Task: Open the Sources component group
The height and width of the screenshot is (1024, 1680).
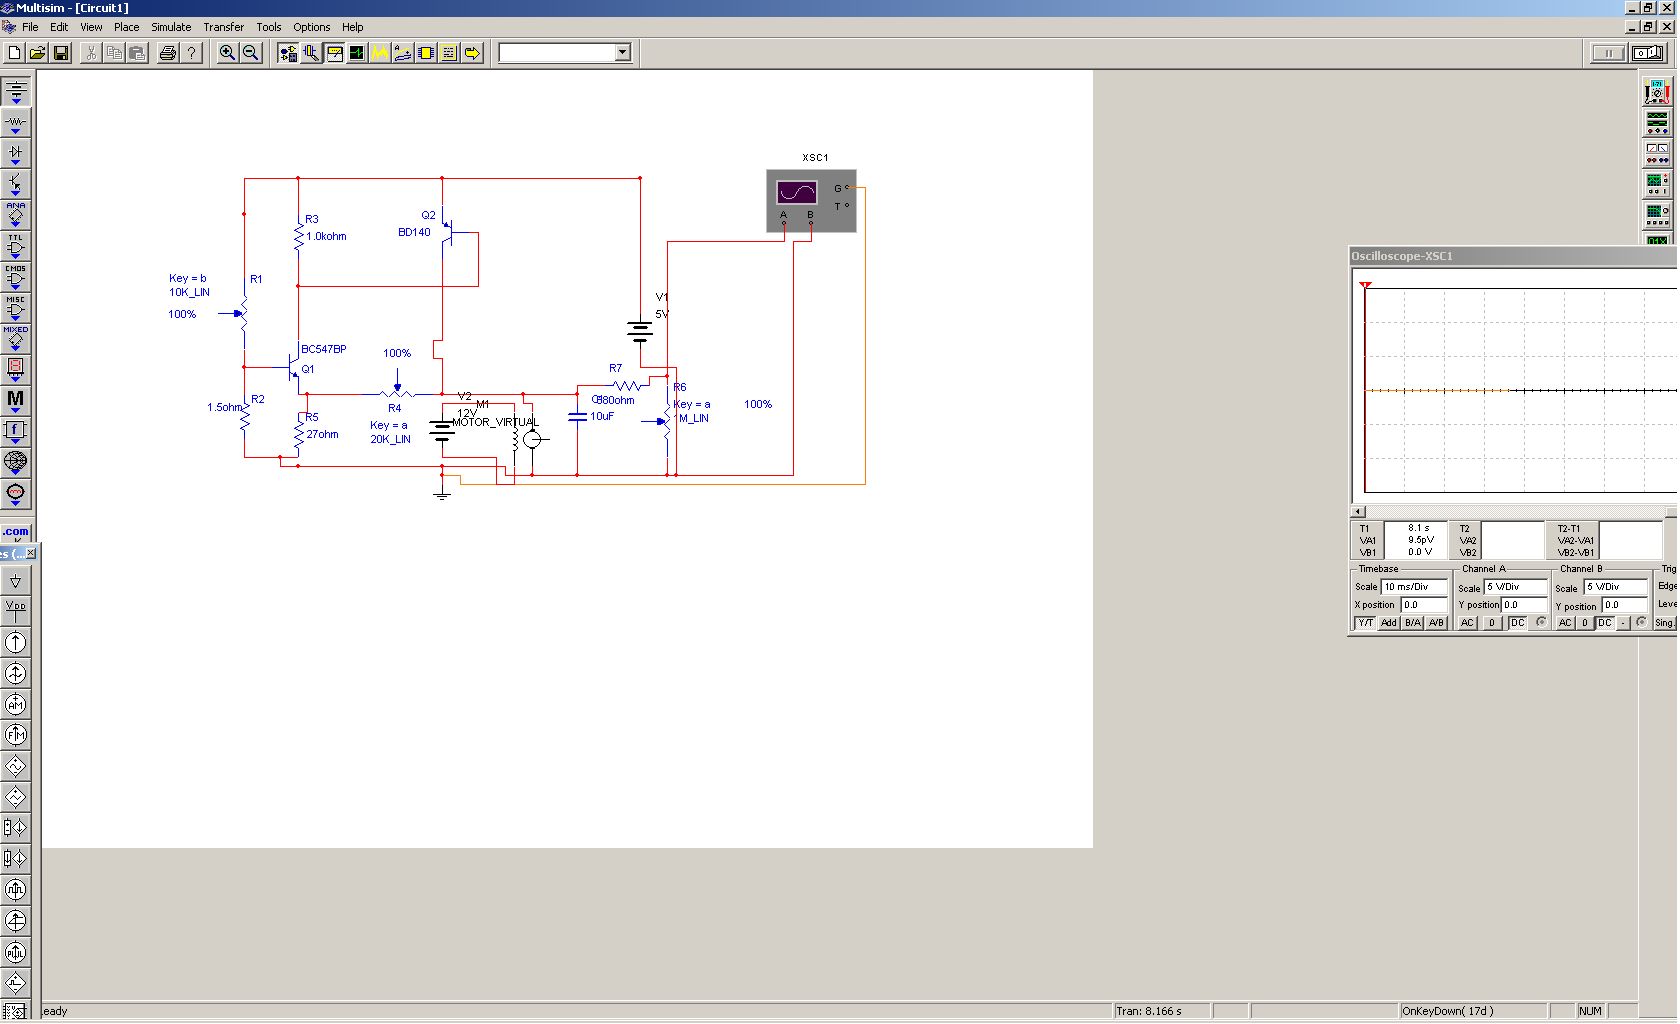Action: point(15,91)
